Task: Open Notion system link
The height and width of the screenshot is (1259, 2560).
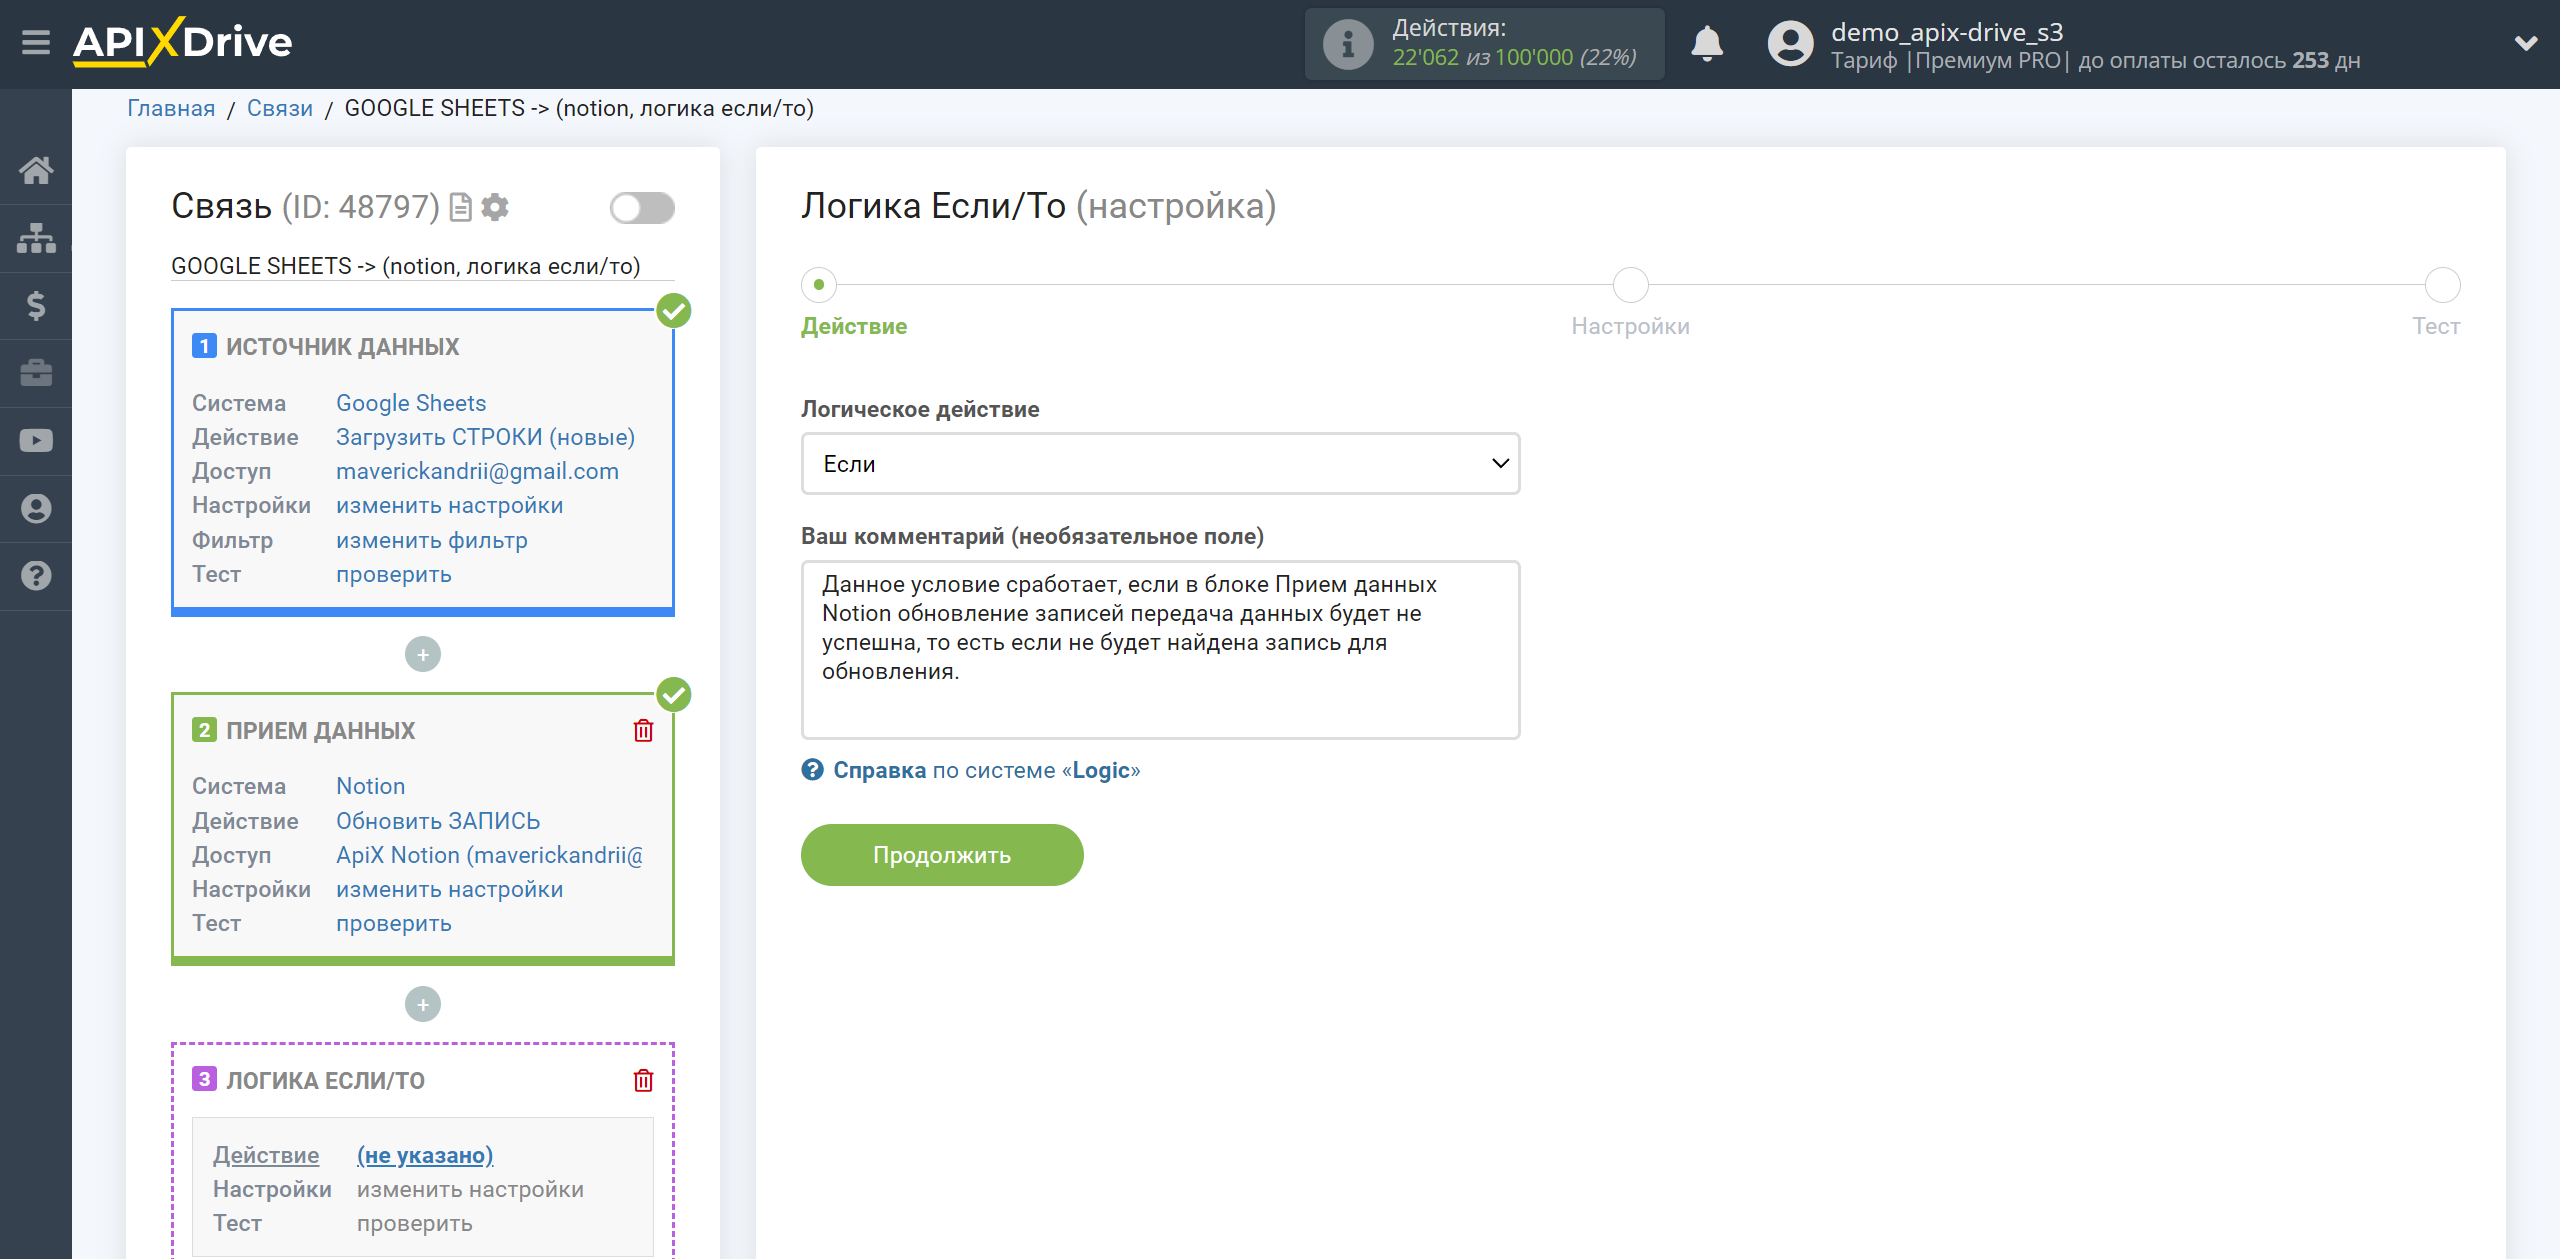Action: pyautogui.click(x=371, y=786)
